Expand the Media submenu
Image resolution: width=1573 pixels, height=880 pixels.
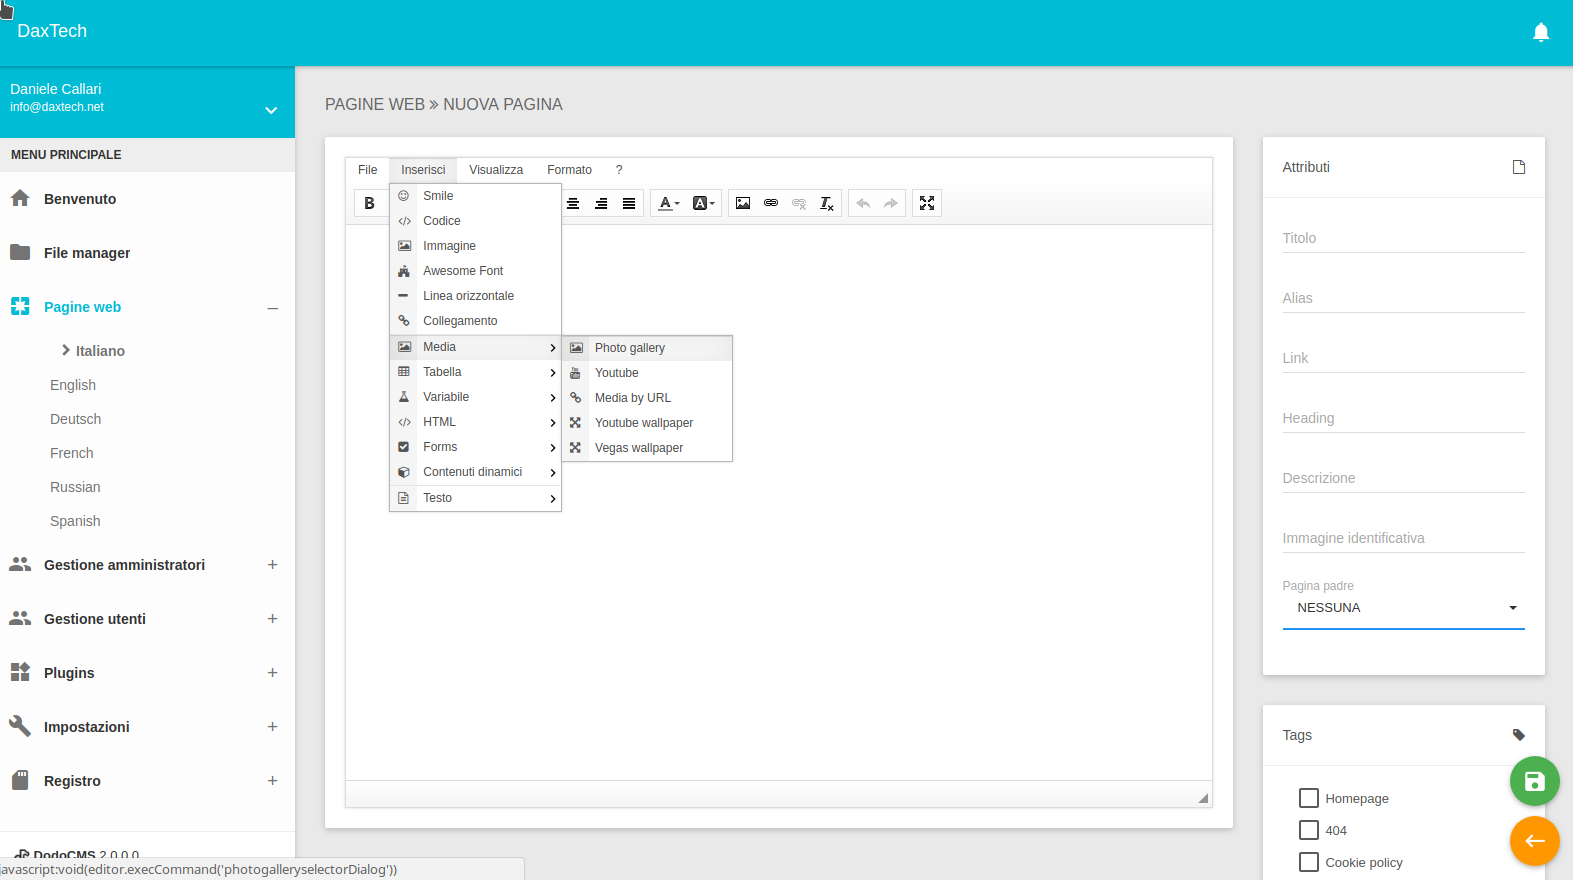click(x=475, y=347)
